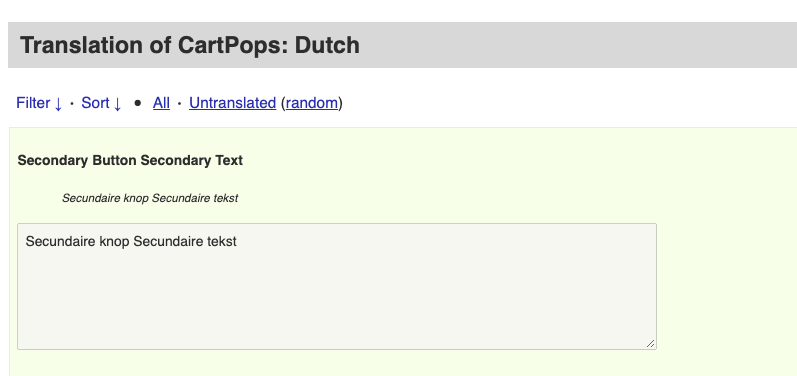Open the Untranslated strings list
The width and height of the screenshot is (797, 376).
point(232,103)
